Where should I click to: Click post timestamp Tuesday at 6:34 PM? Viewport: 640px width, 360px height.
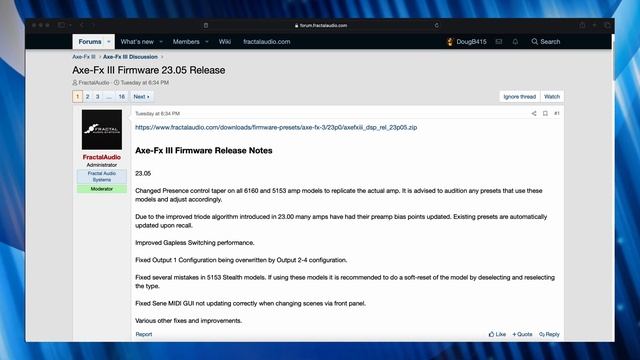point(158,113)
